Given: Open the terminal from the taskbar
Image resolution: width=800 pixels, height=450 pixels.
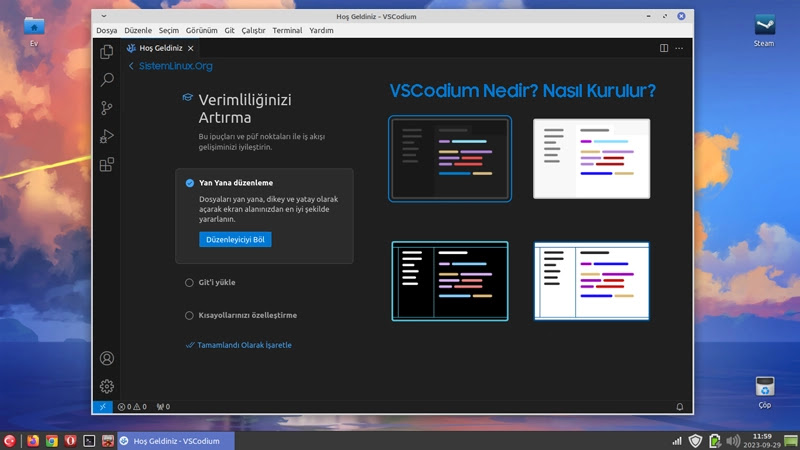Looking at the screenshot, I should point(89,441).
